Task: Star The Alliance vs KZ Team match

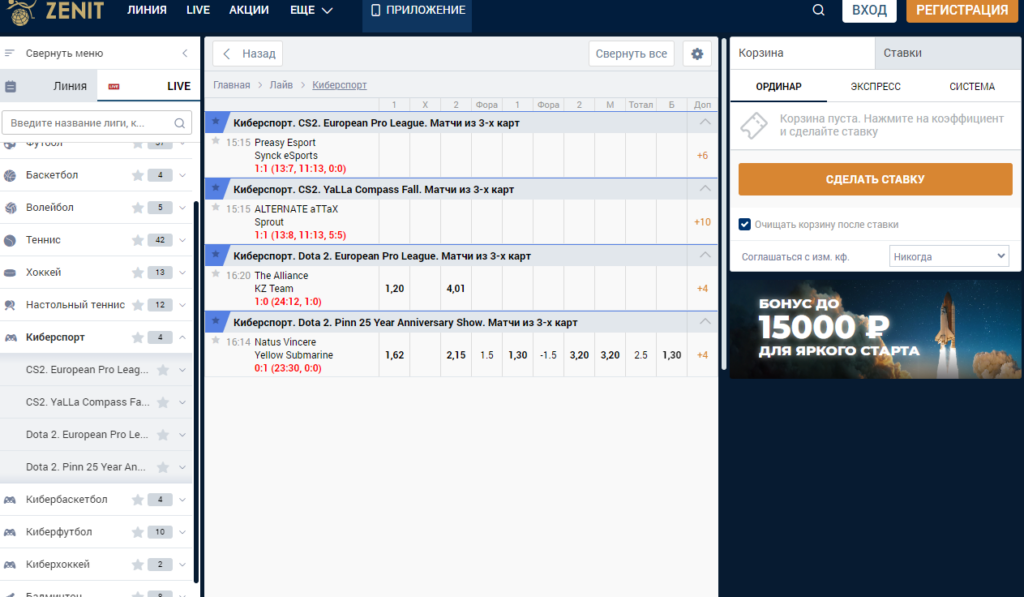Action: pyautogui.click(x=216, y=274)
